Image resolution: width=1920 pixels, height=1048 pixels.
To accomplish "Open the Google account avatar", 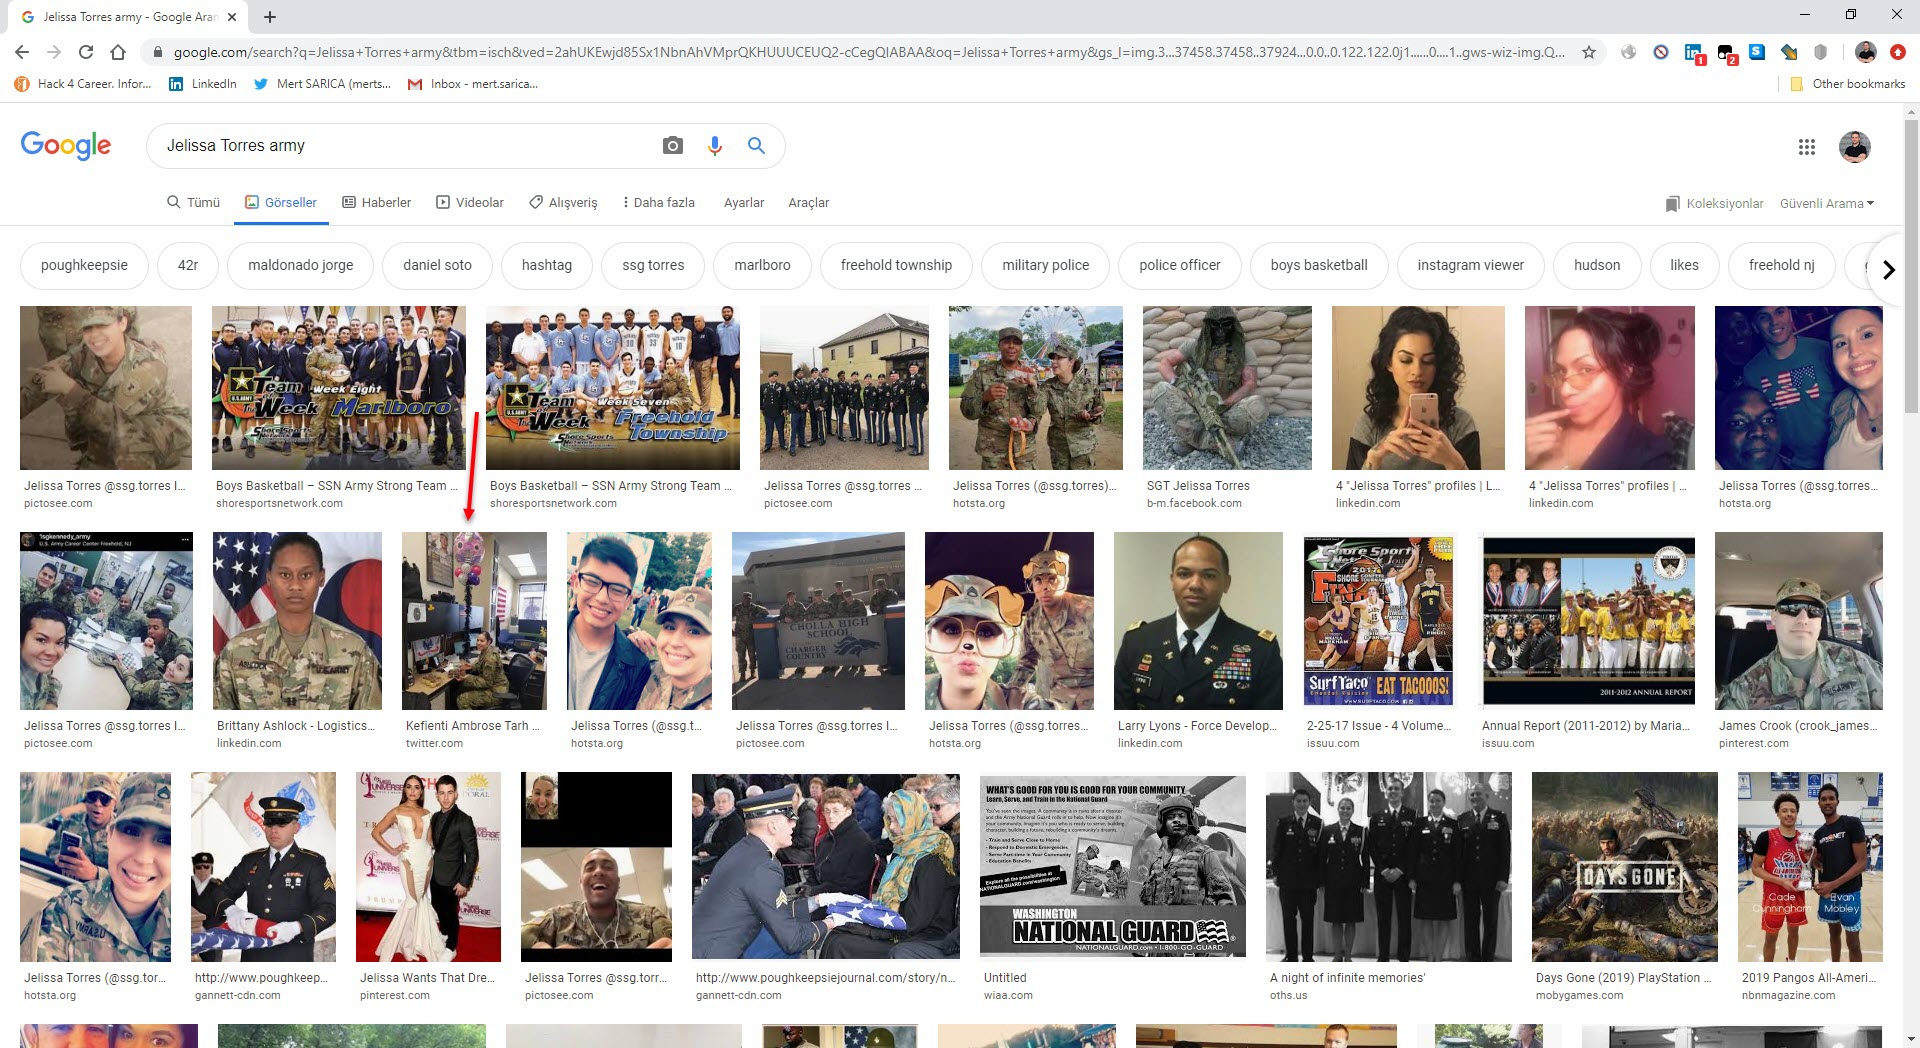I will (x=1855, y=147).
